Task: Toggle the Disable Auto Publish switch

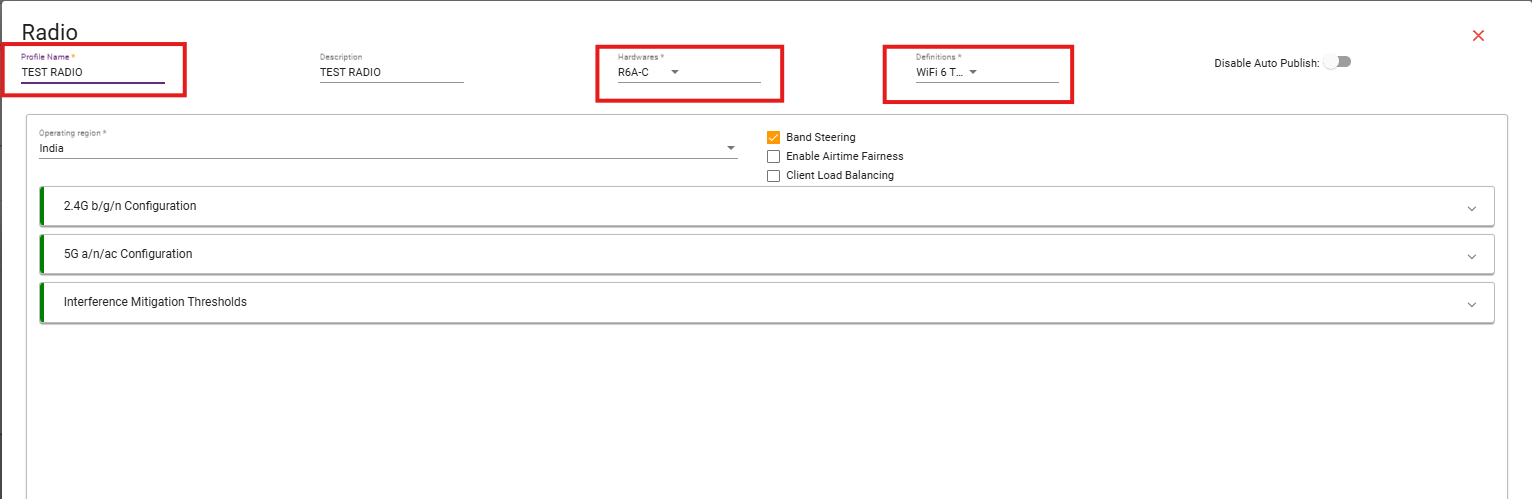Action: (1336, 62)
